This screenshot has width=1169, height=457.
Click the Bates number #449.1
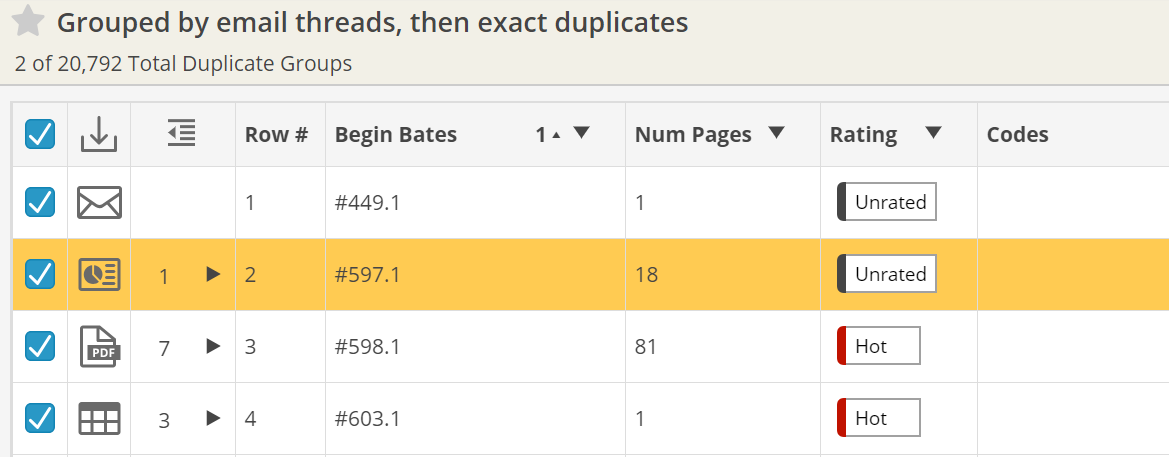coord(368,203)
